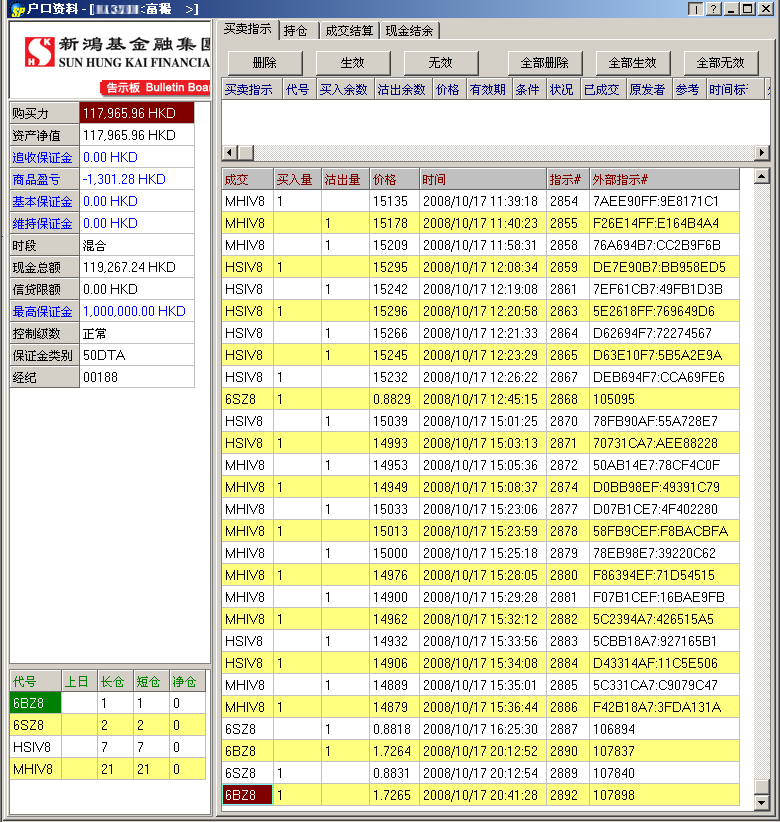Click the 状况 column header

tap(564, 90)
